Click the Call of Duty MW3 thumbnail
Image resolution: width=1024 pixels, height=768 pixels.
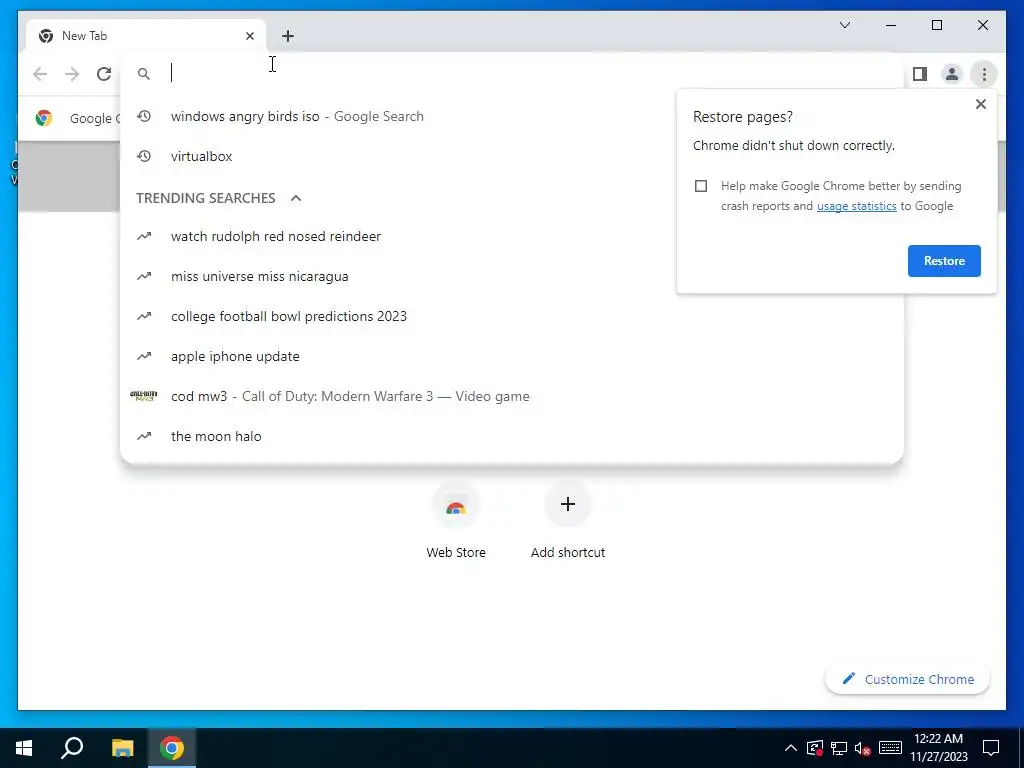(x=144, y=396)
